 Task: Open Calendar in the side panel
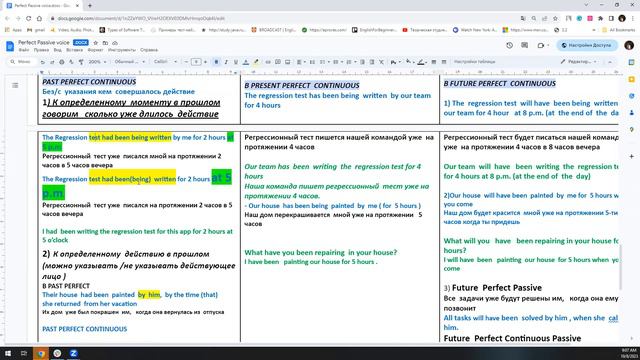[x=631, y=62]
